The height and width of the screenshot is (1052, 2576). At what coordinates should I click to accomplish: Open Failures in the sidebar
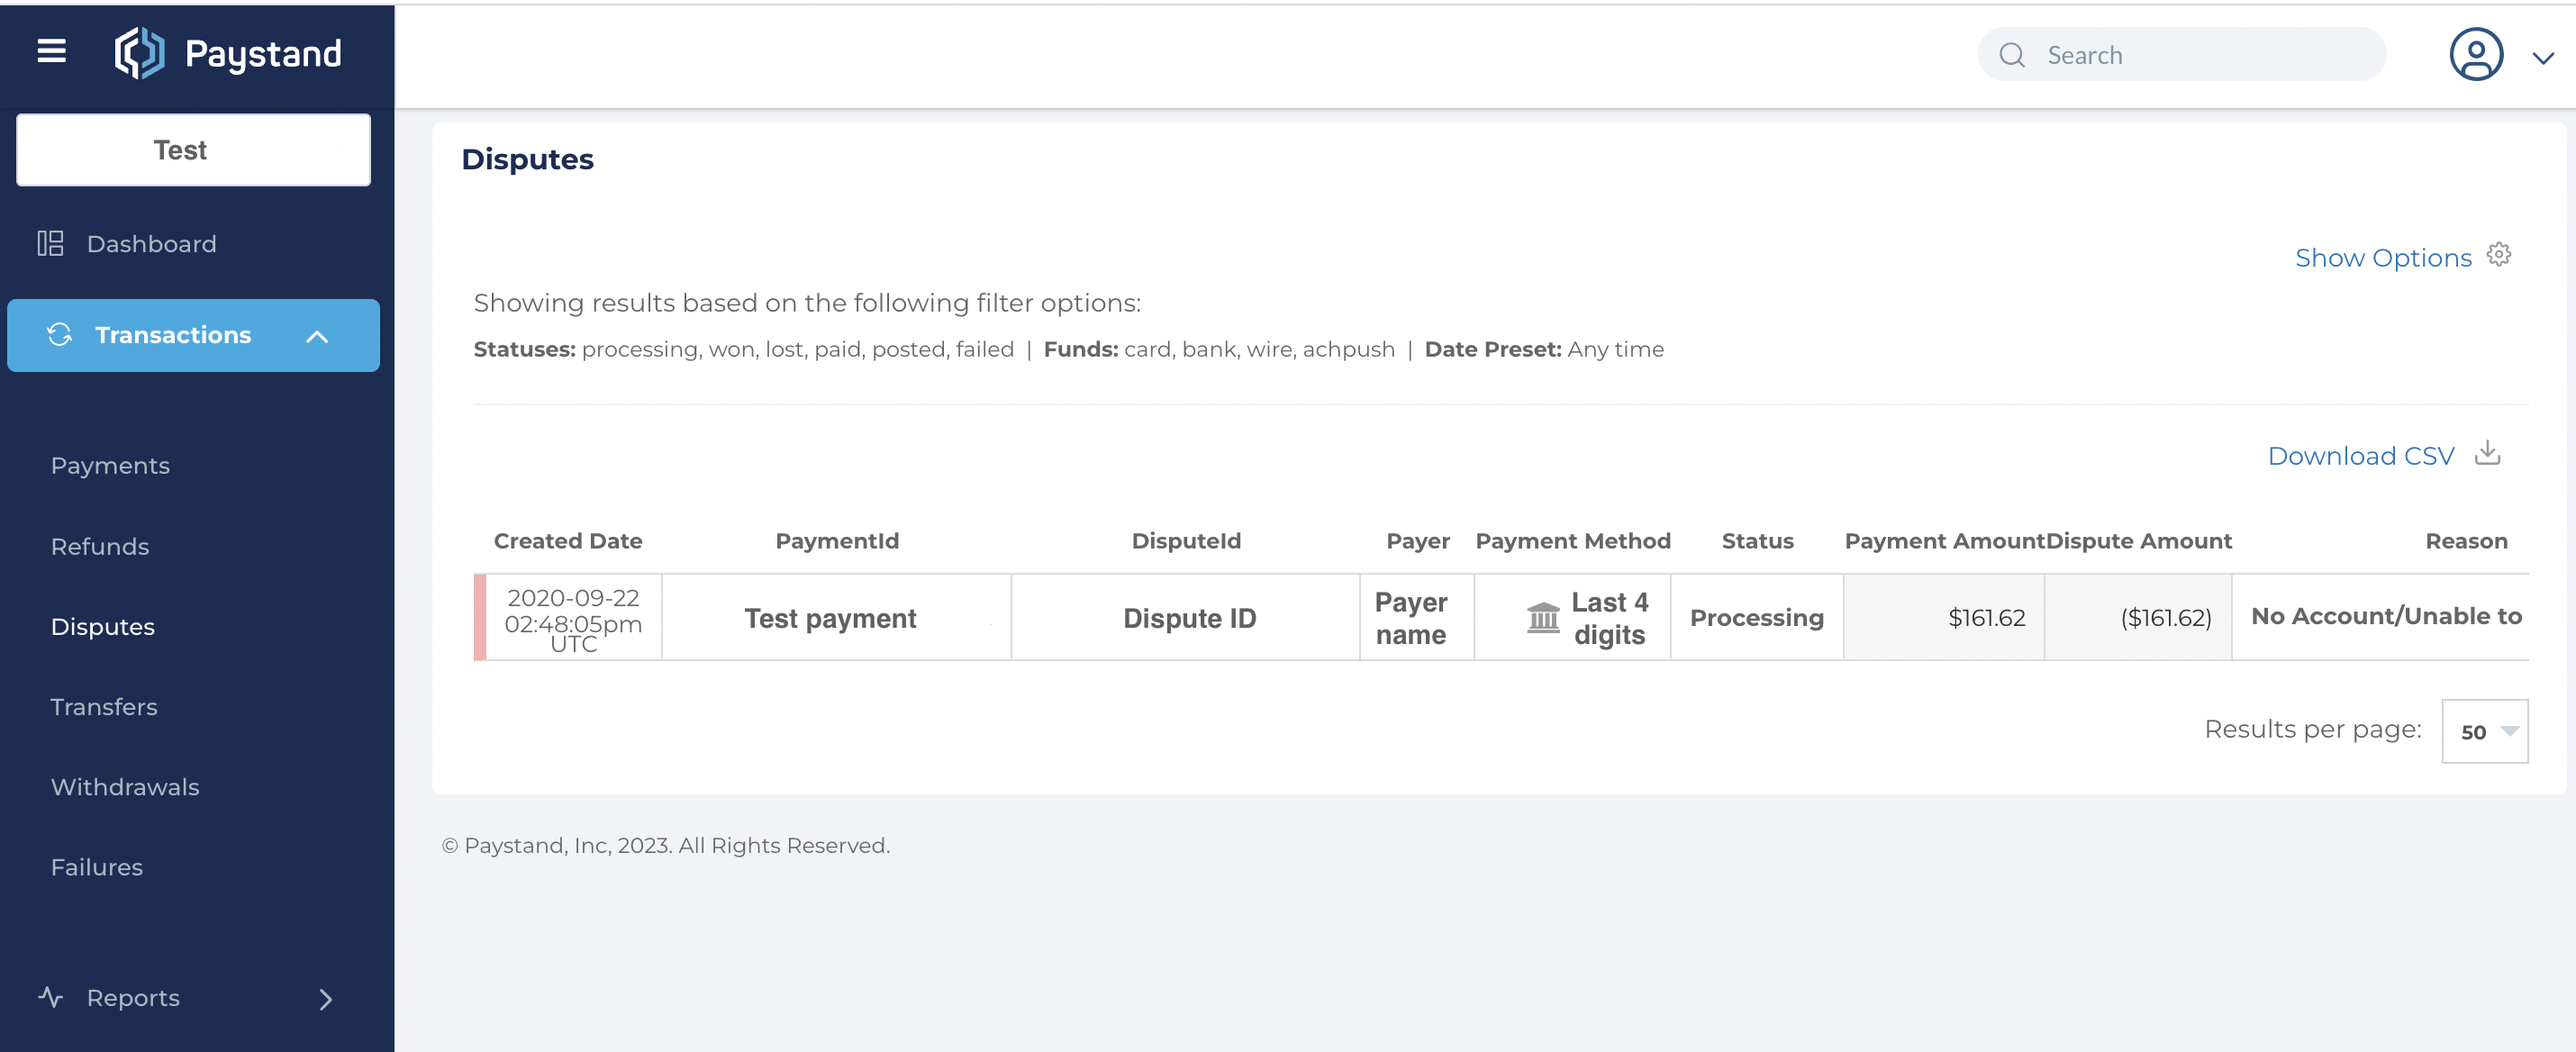click(x=97, y=867)
